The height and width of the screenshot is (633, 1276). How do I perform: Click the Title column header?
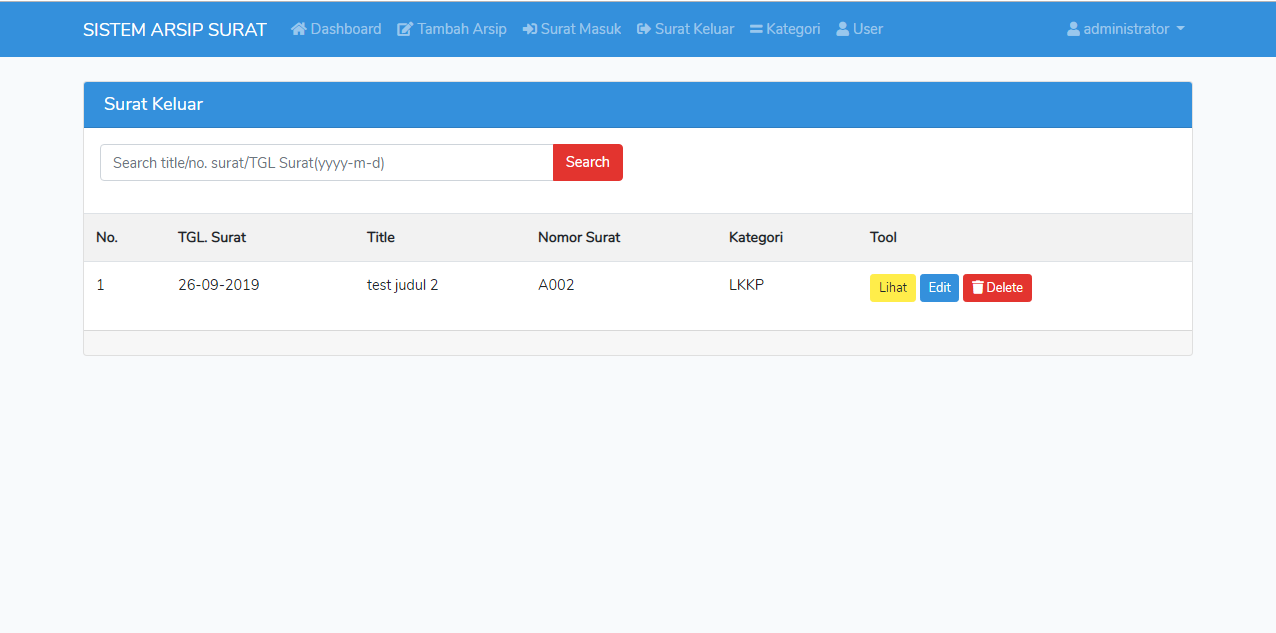[x=381, y=237]
